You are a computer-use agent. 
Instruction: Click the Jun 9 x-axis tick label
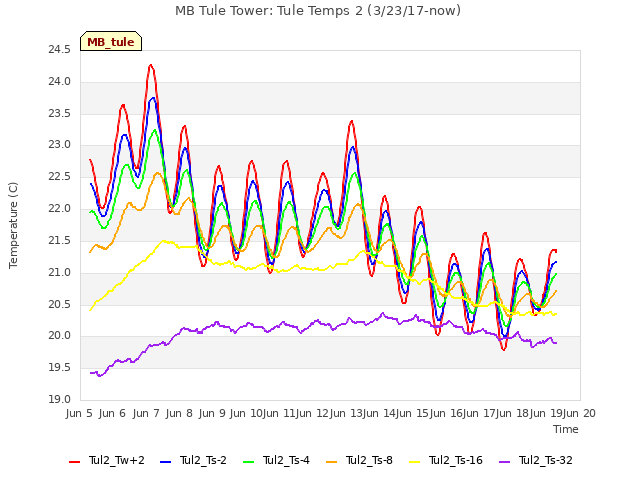tap(212, 413)
